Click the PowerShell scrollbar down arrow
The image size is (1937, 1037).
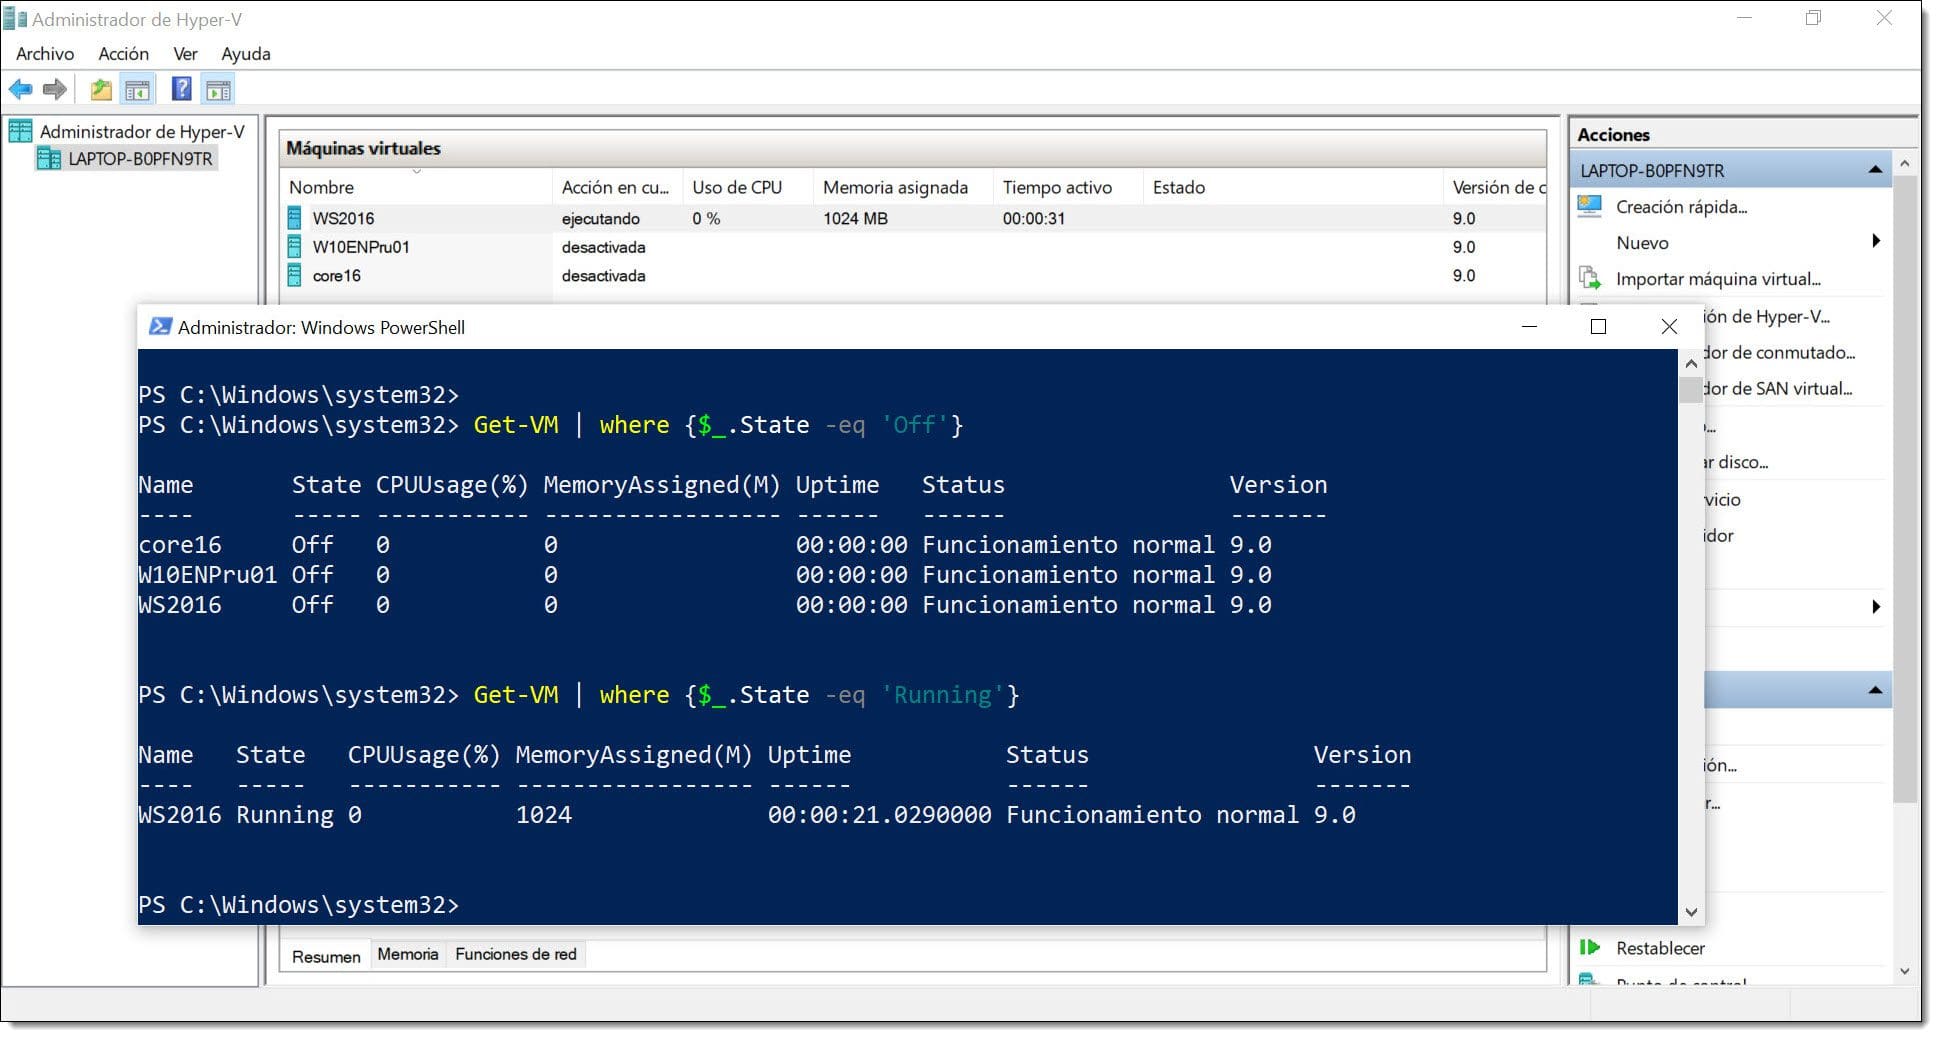point(1691,911)
